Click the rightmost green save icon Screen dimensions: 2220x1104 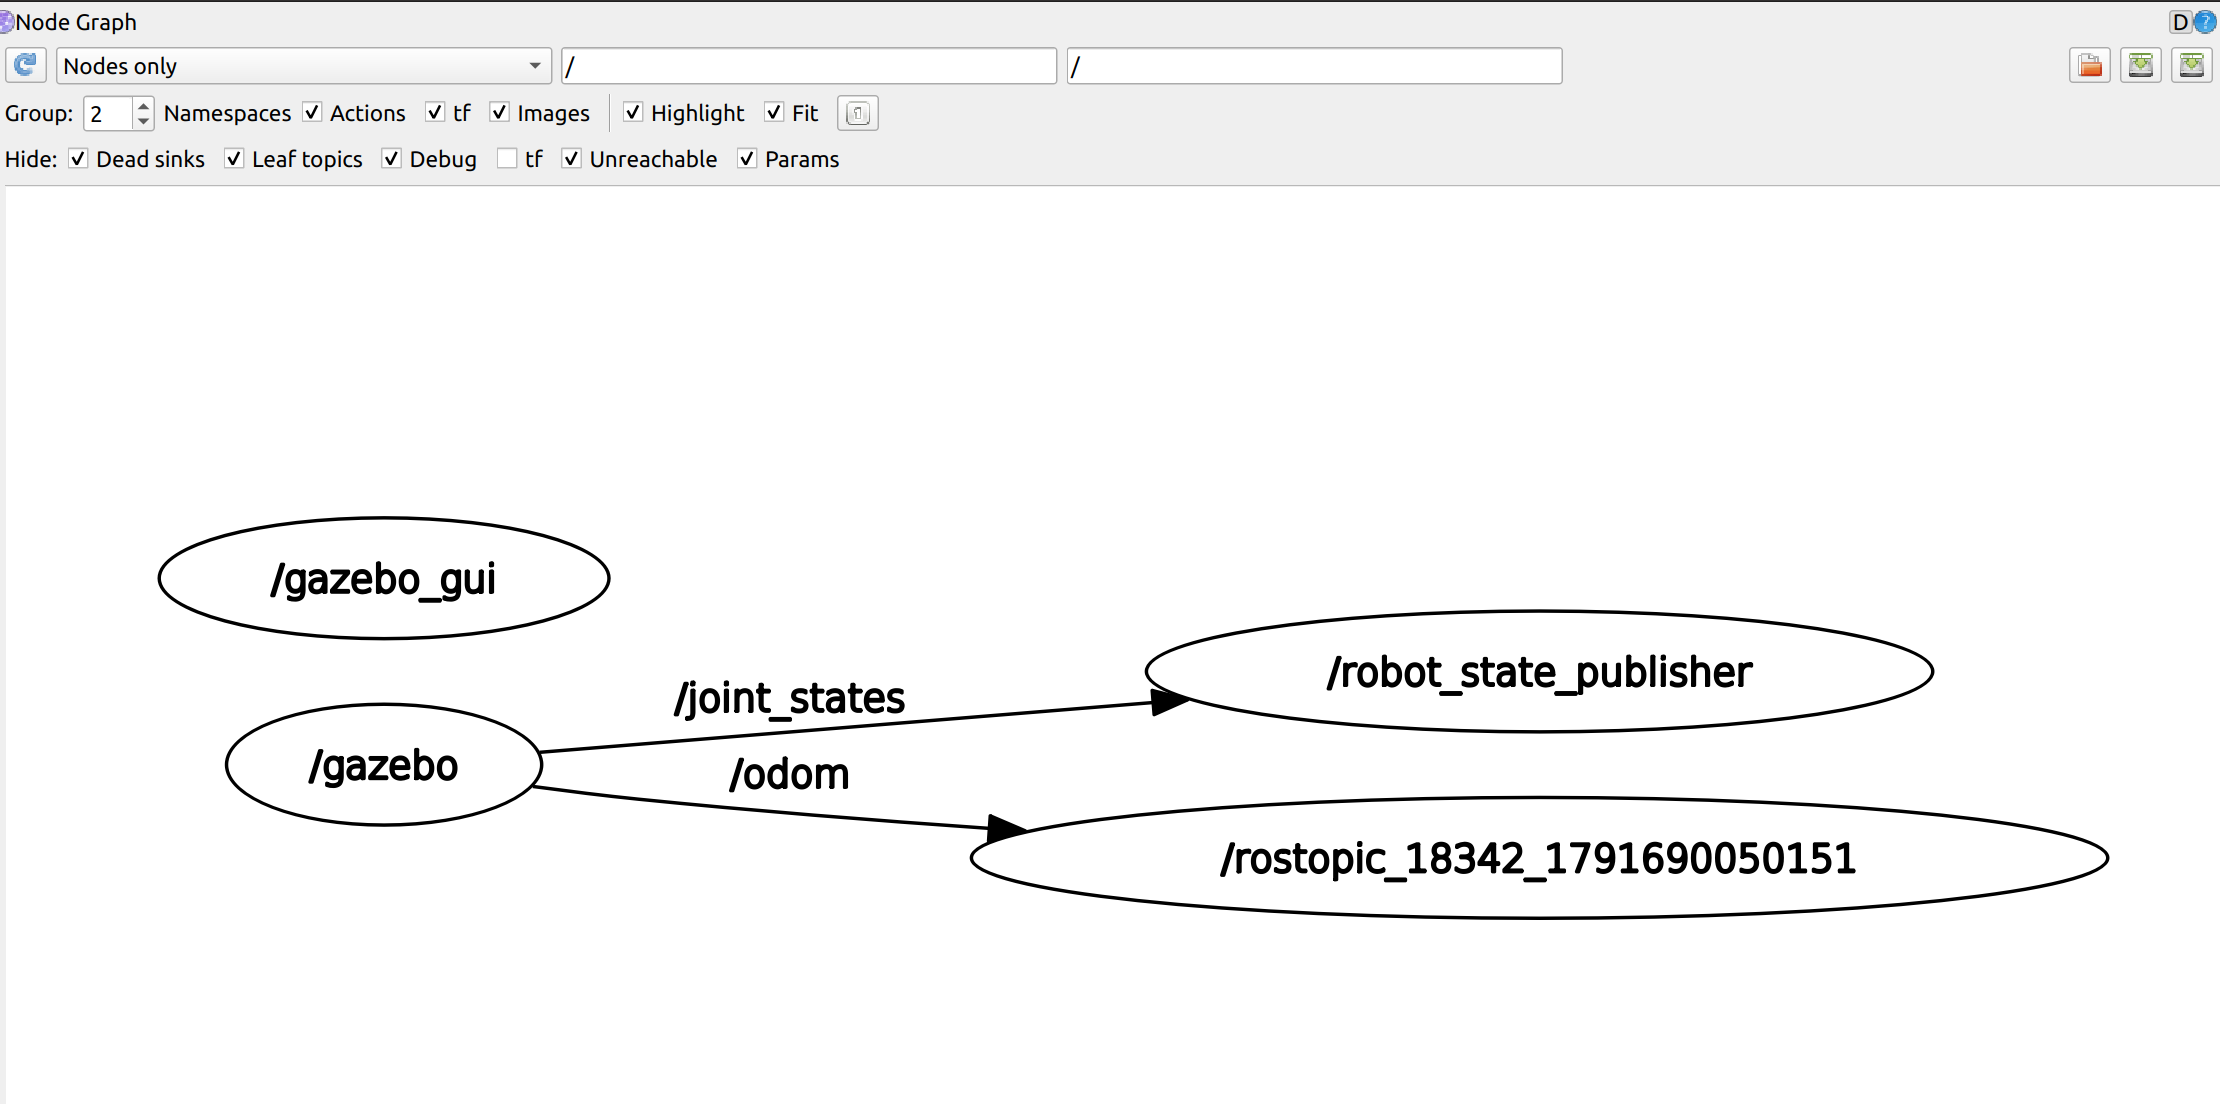(2191, 66)
